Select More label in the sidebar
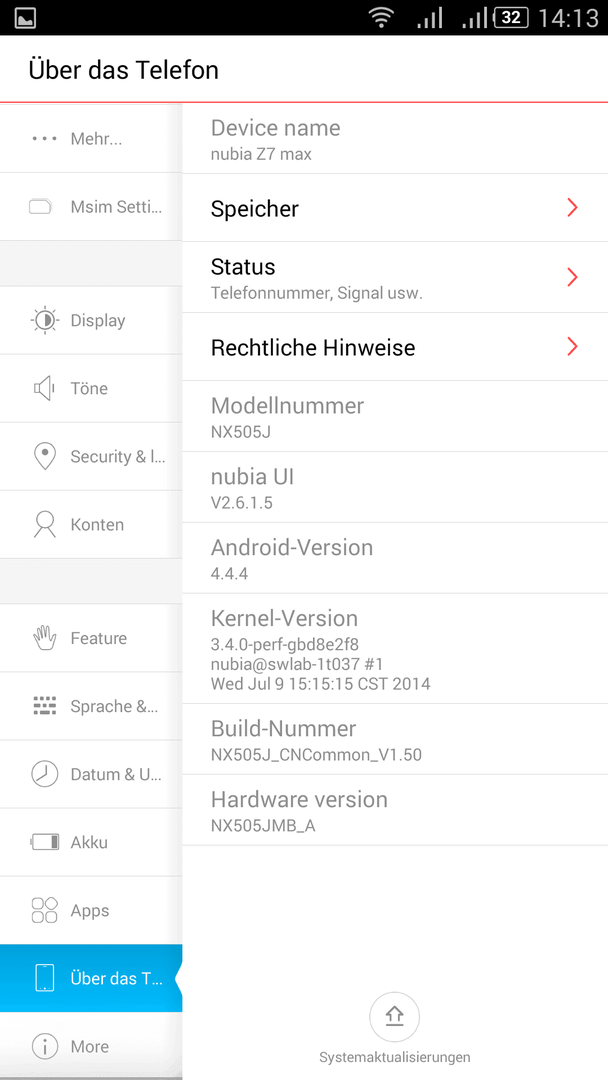The height and width of the screenshot is (1080, 608). pos(90,1046)
